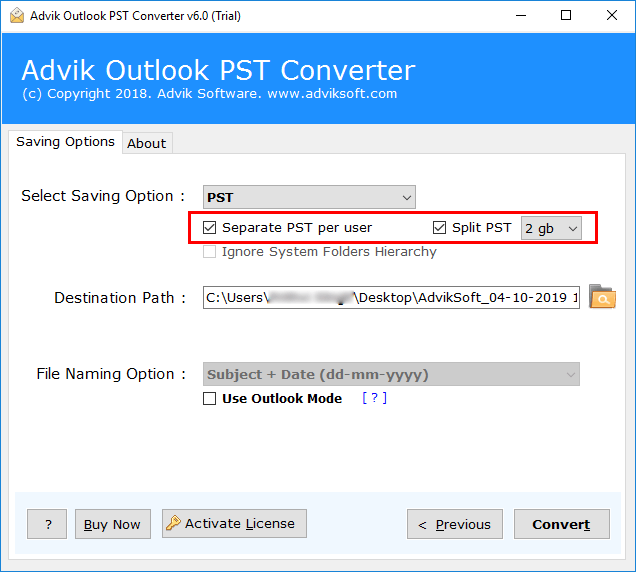Image resolution: width=636 pixels, height=572 pixels.
Task: Switch to the About tab
Action: [147, 143]
